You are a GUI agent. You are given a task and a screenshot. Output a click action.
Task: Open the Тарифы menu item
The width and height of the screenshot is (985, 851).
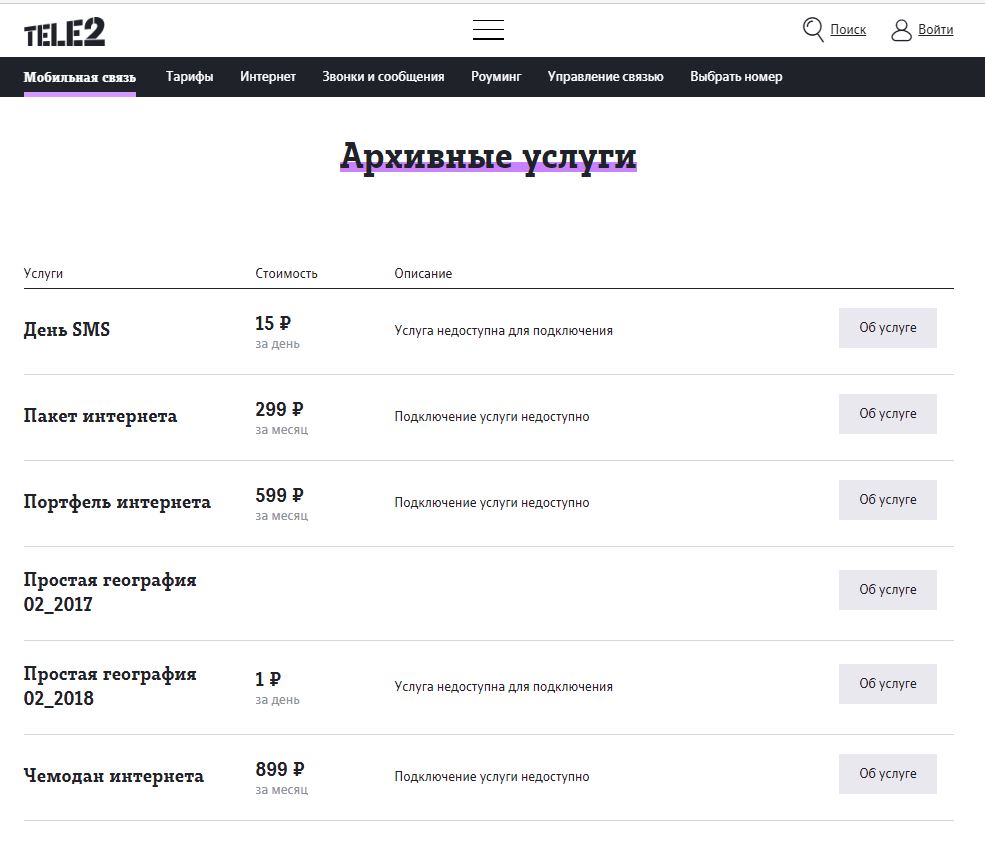189,77
